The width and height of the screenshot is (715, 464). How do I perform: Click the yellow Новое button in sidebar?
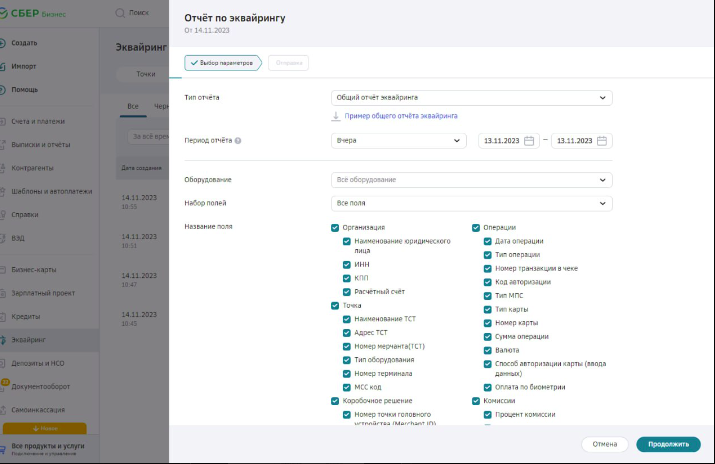pos(45,428)
